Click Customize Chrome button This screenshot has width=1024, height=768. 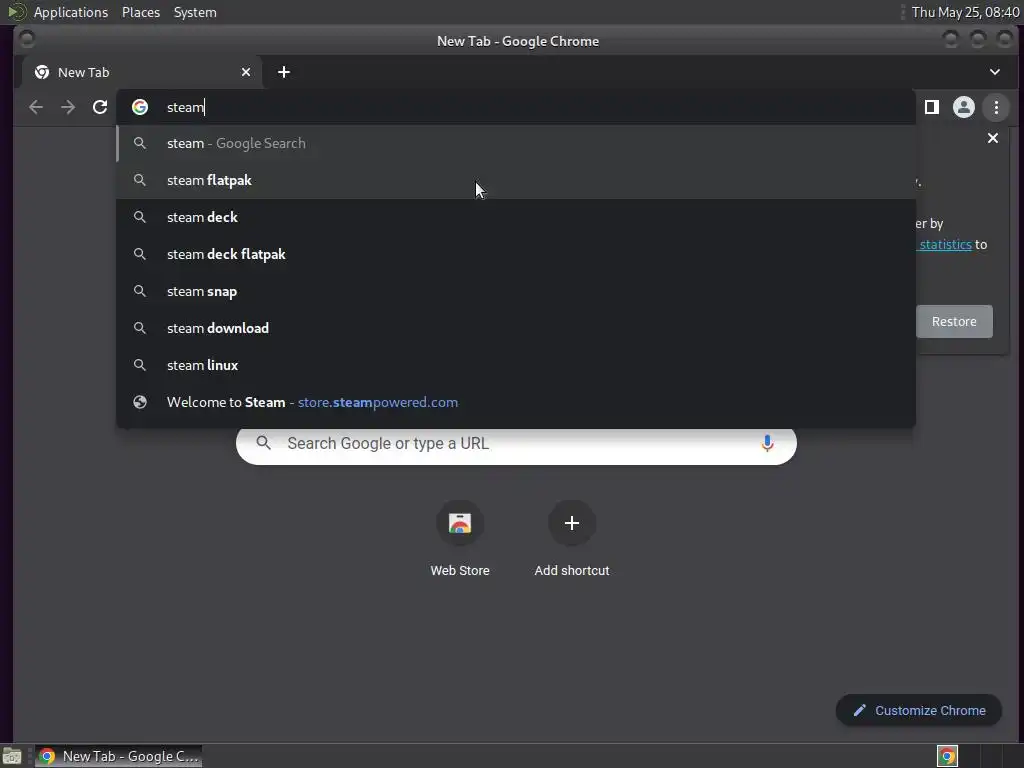[x=919, y=711]
